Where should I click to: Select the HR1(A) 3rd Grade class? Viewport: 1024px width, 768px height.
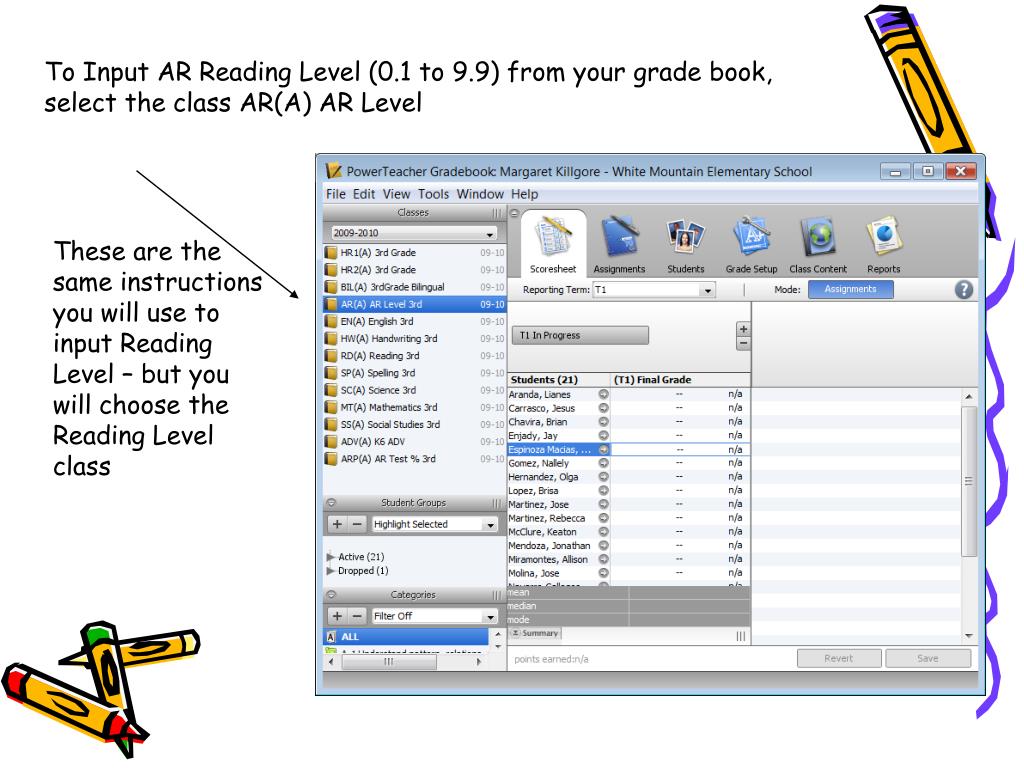415,253
